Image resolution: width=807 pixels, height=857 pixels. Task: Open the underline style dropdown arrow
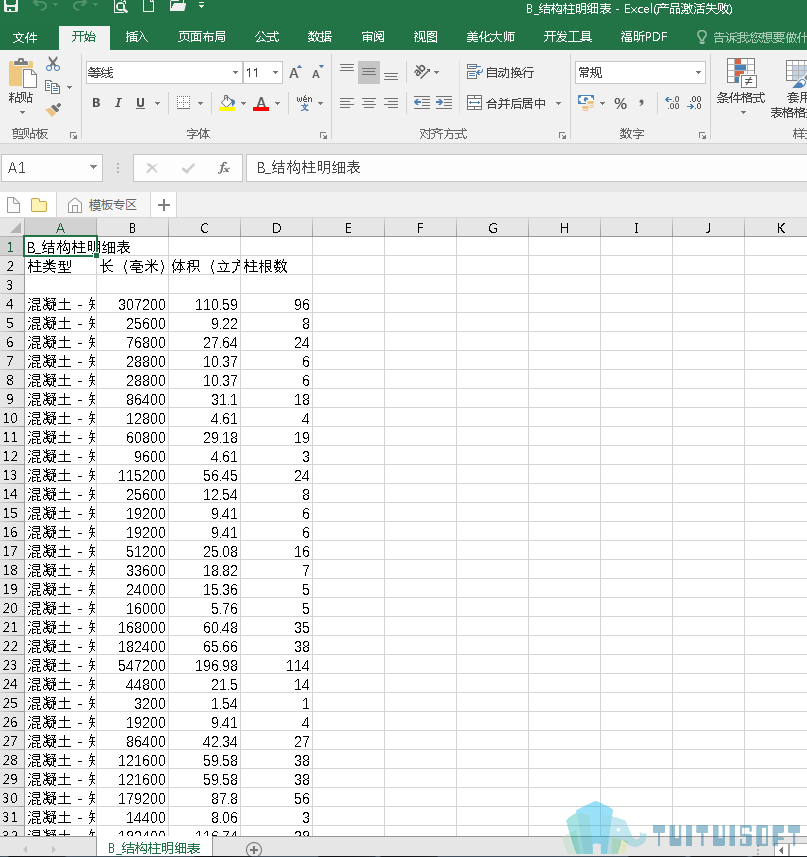(x=157, y=103)
